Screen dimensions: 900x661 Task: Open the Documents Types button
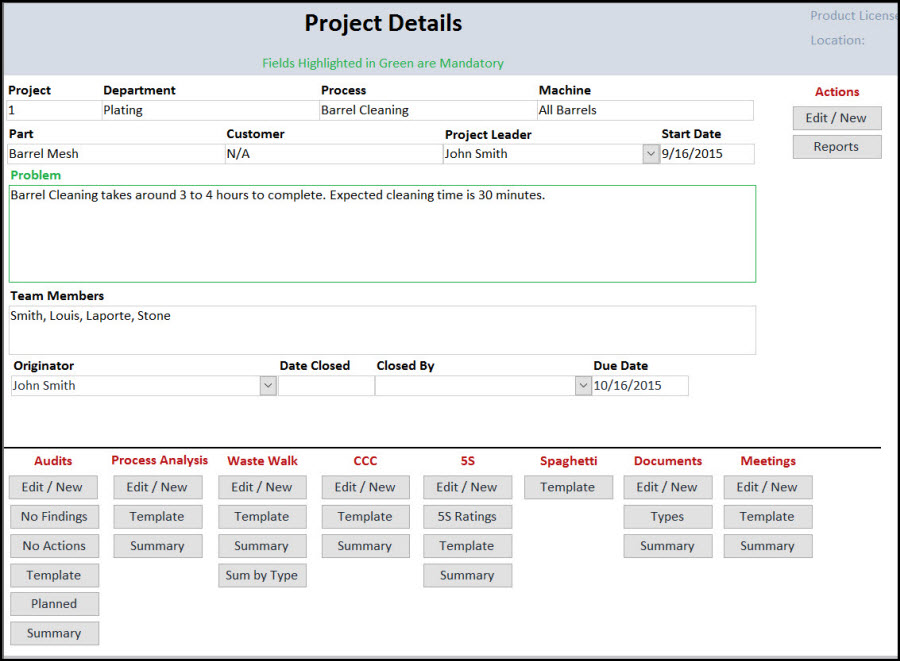click(x=667, y=517)
